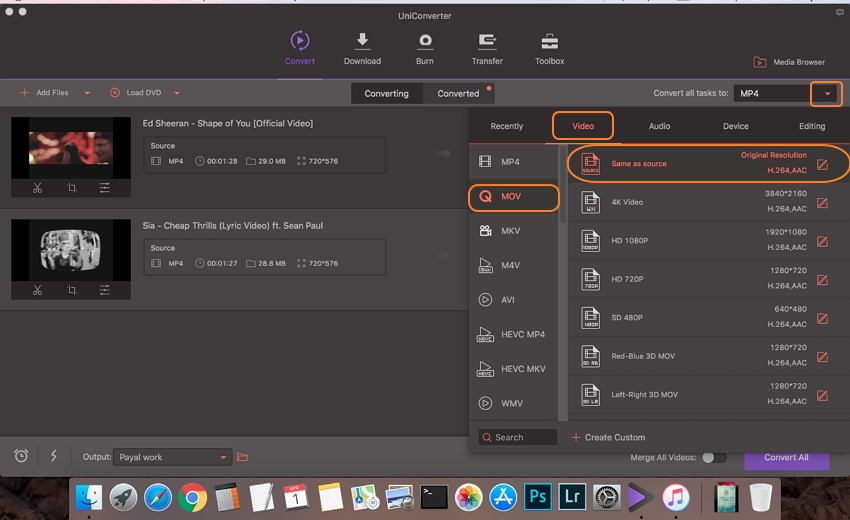Screen dimensions: 850x520
Task: Click Load DVD button
Action: point(136,93)
